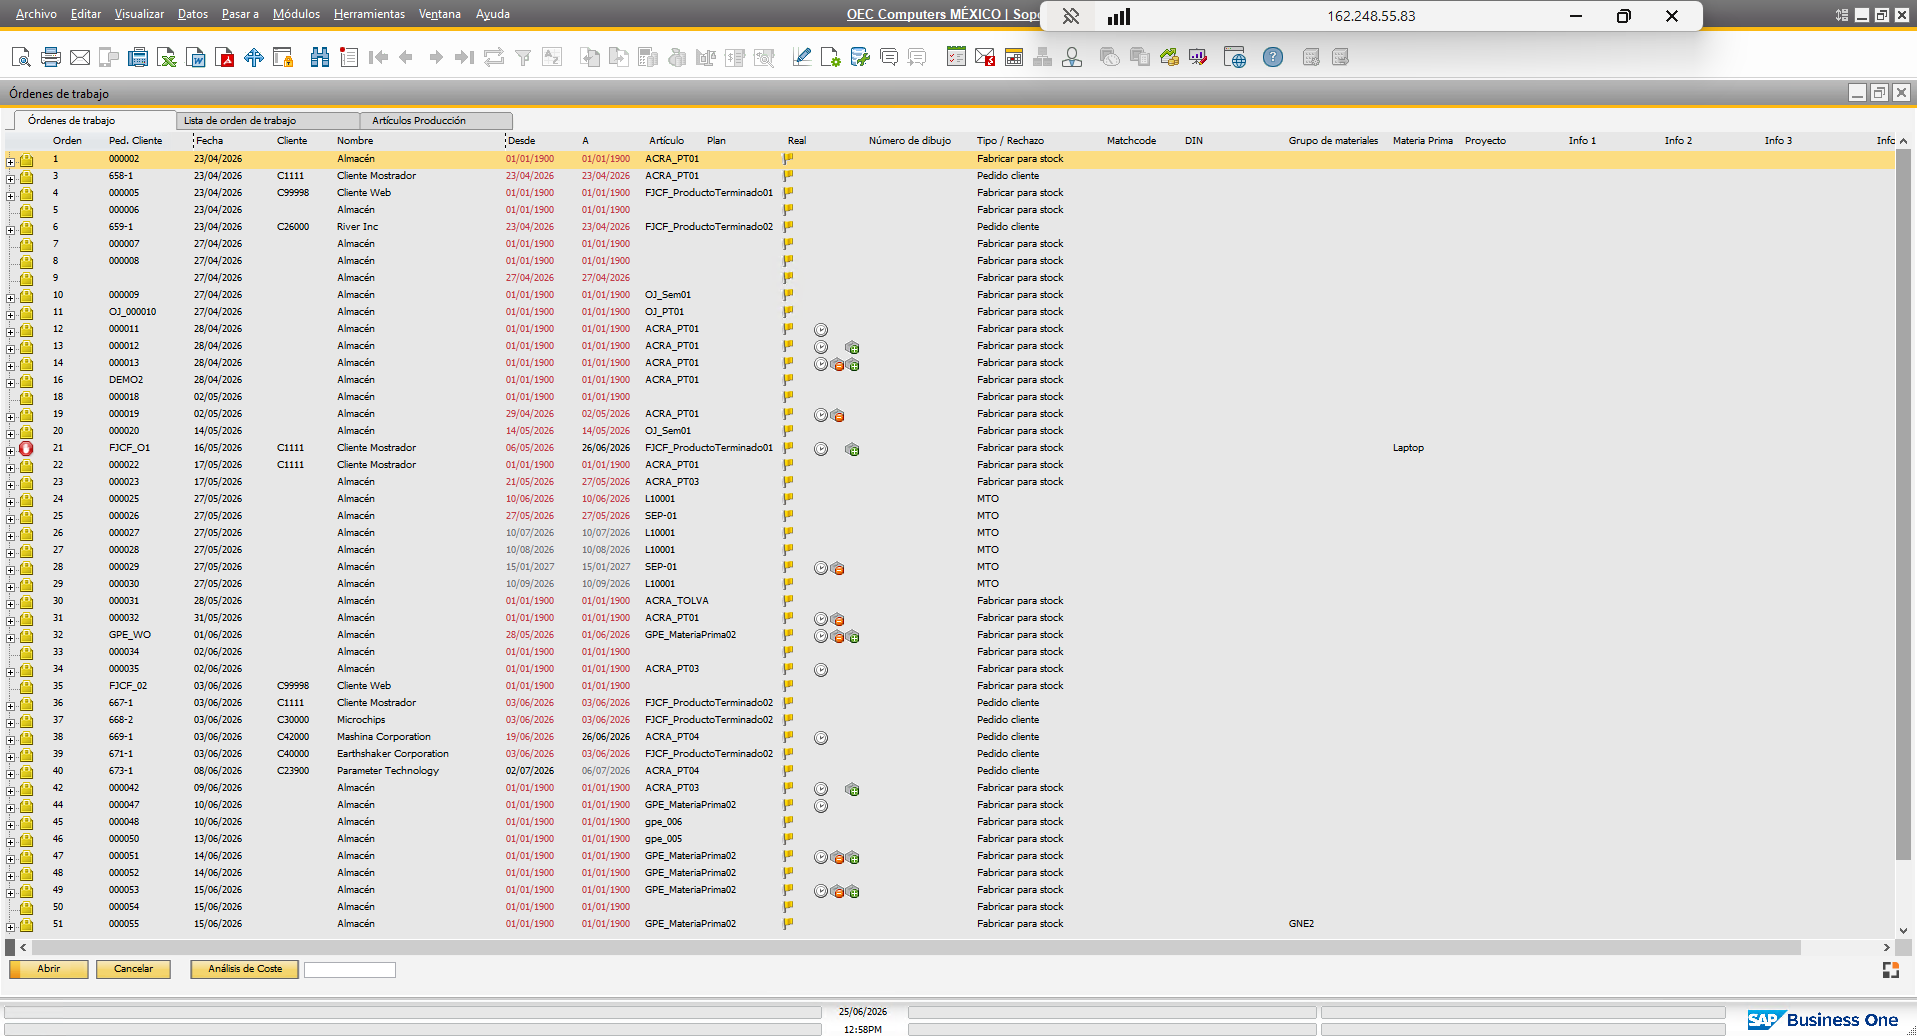
Task: Expand the tree node for order 3
Action: [10, 178]
